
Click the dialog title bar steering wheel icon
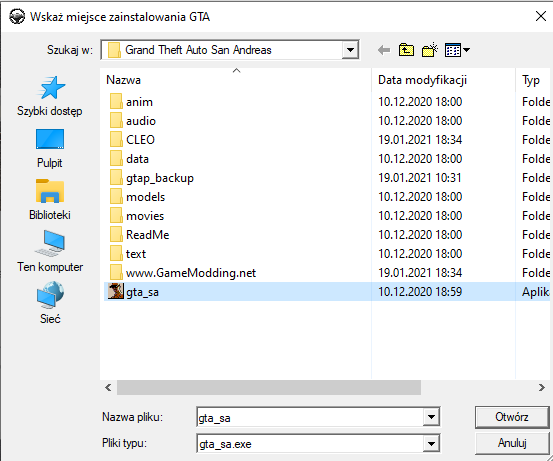tap(17, 17)
